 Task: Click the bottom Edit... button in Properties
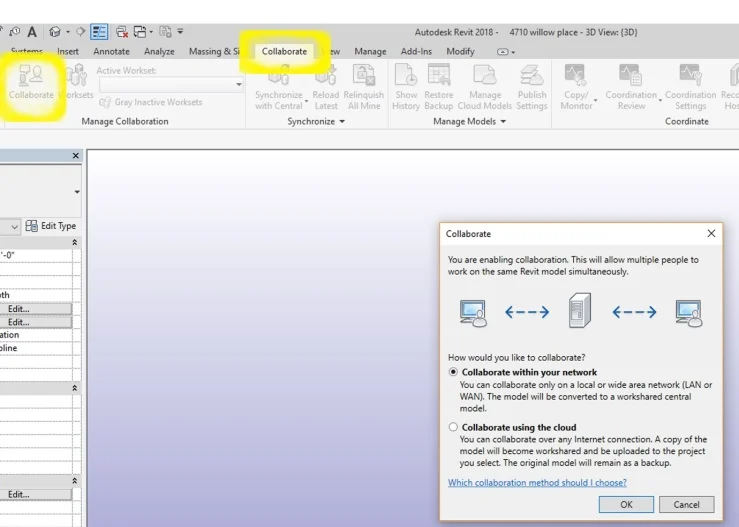tap(36, 494)
